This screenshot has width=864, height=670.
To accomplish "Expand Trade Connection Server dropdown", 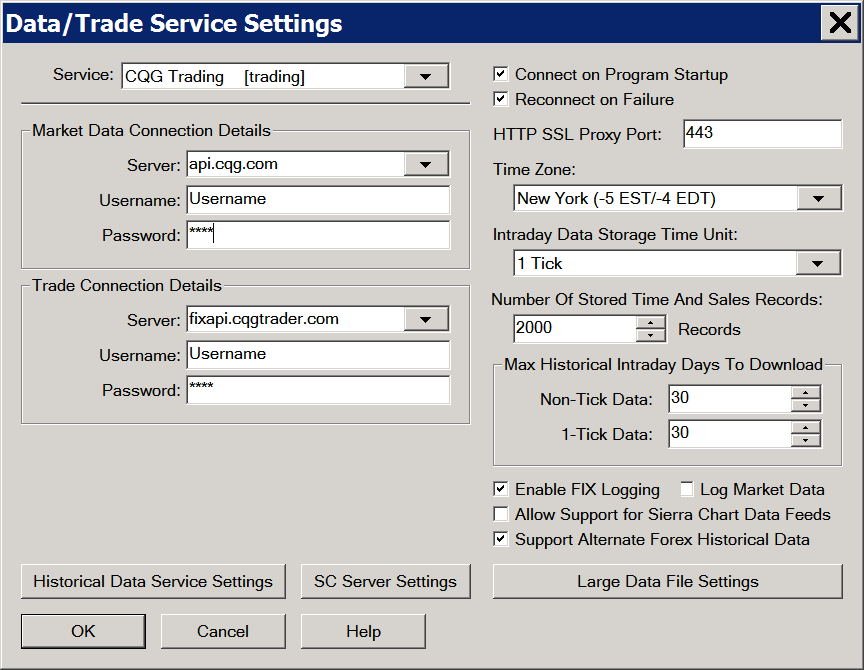I will [425, 320].
